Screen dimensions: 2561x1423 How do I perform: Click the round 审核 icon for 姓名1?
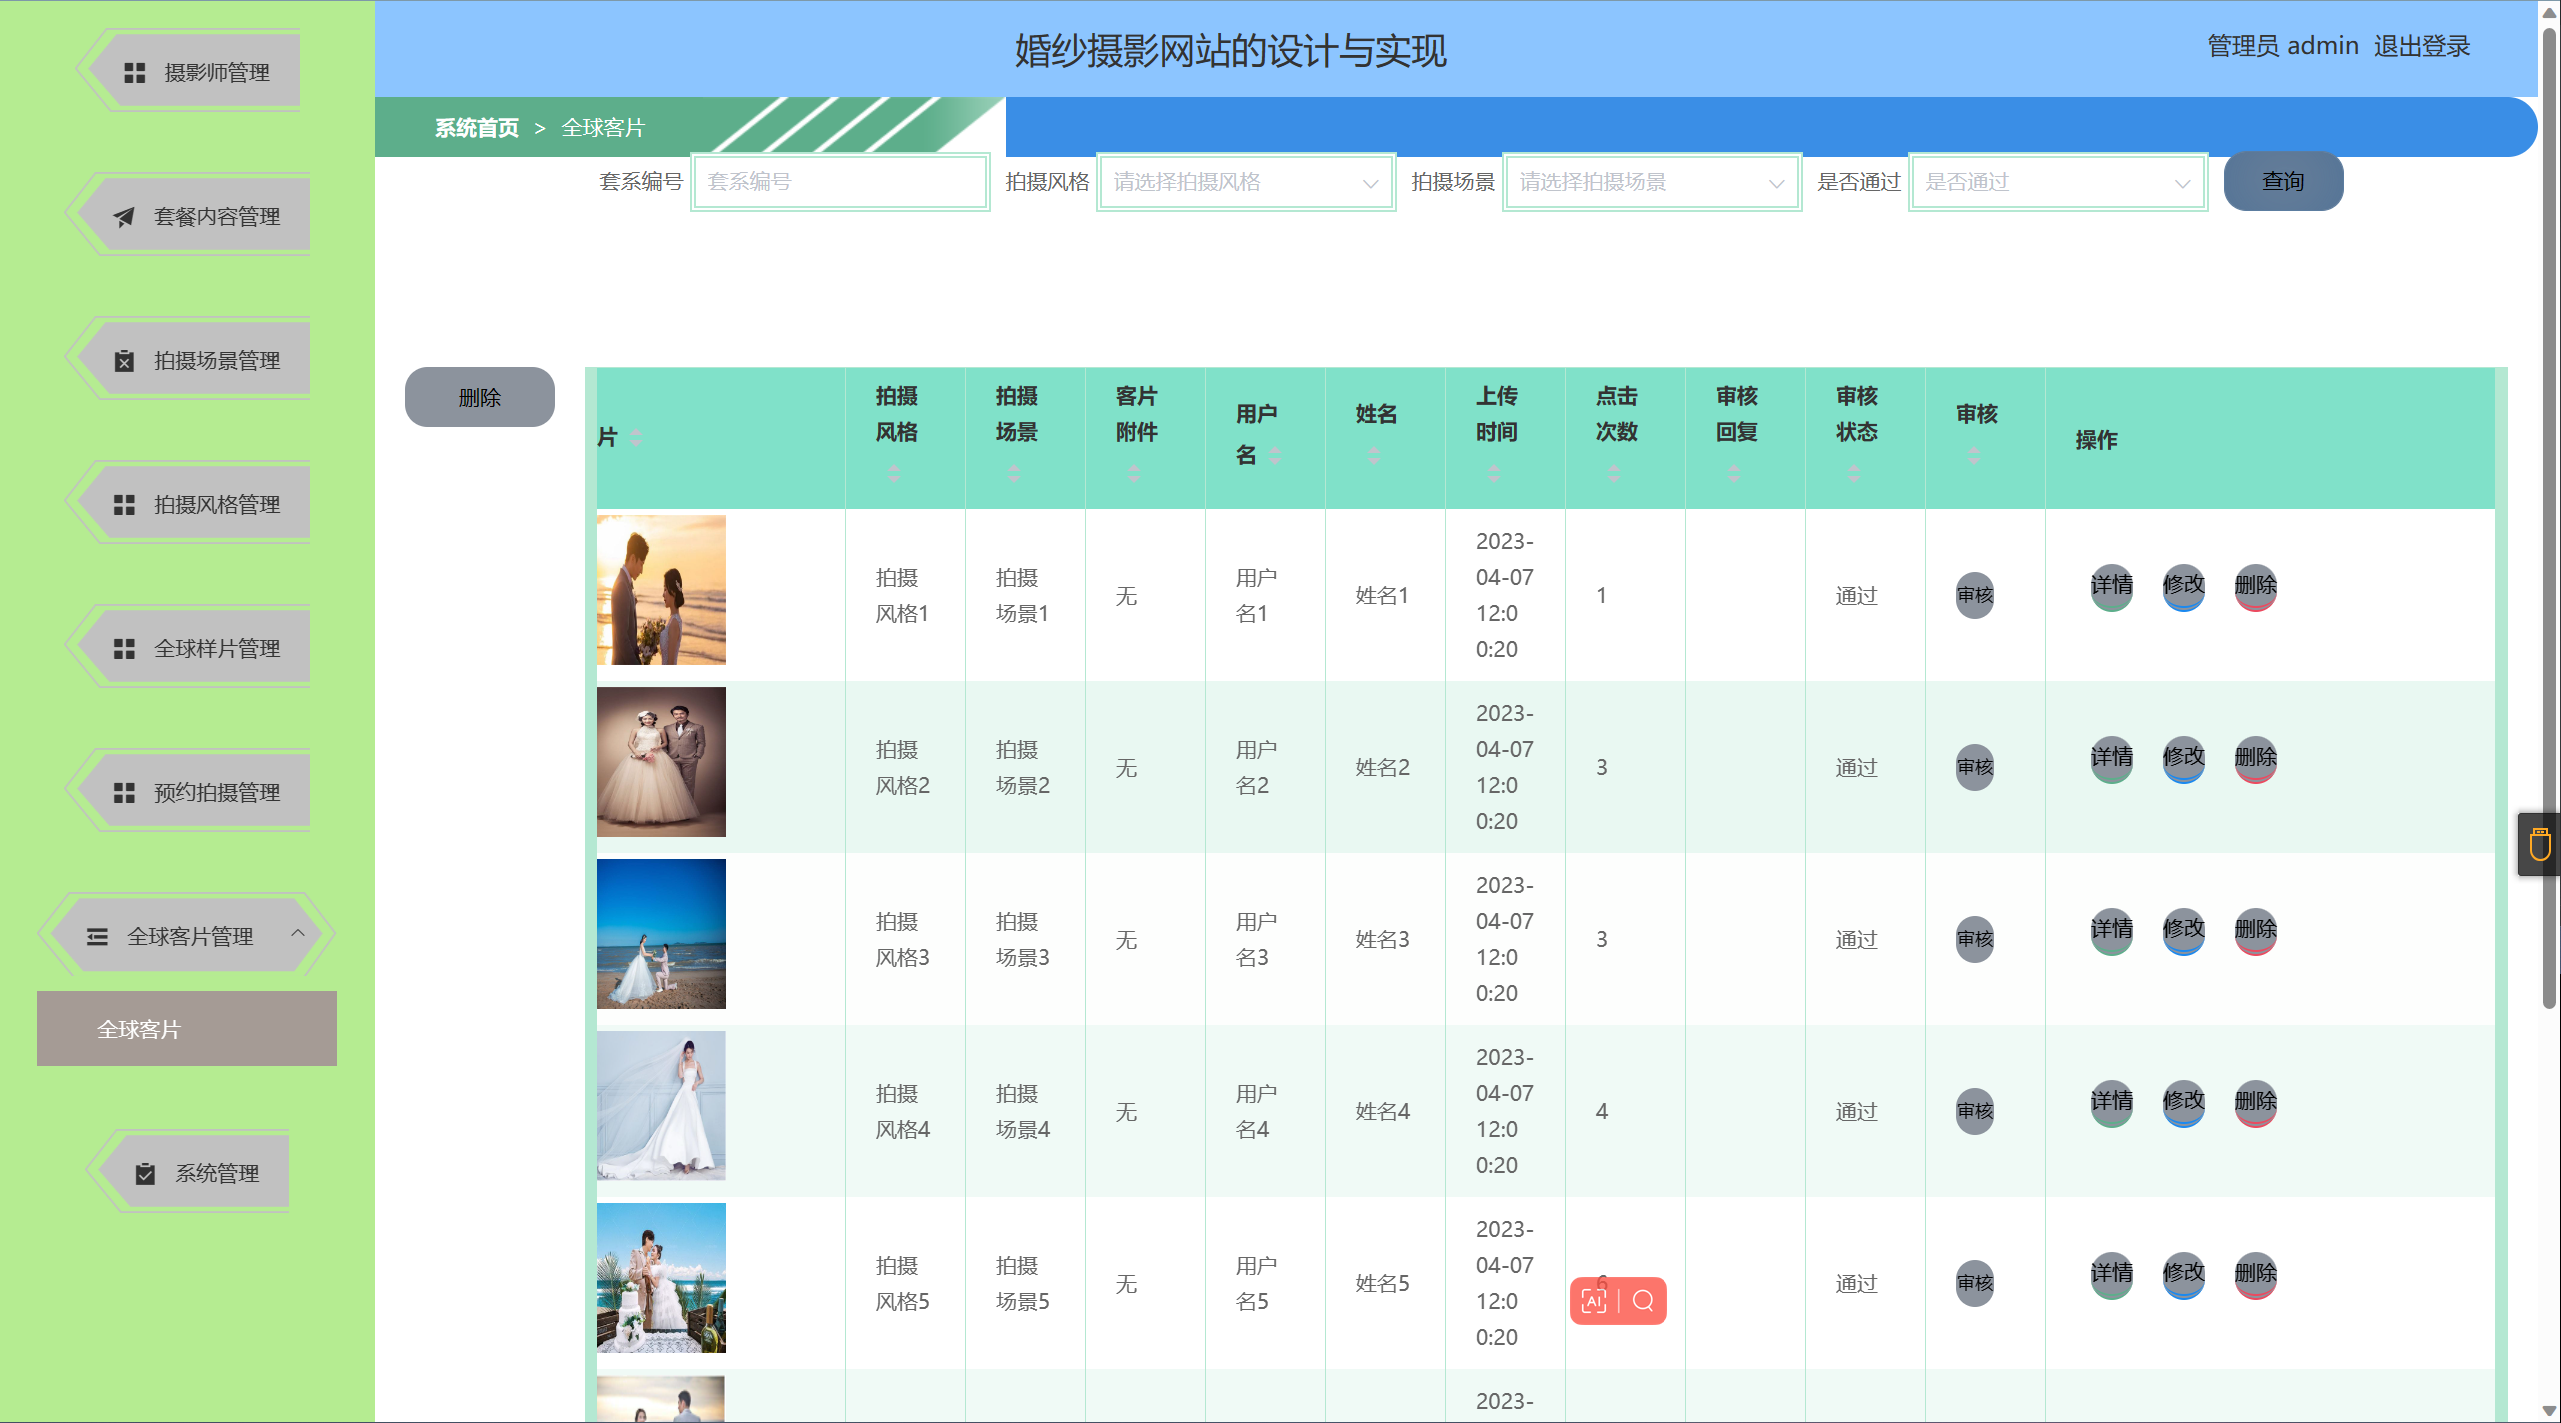coord(1974,596)
